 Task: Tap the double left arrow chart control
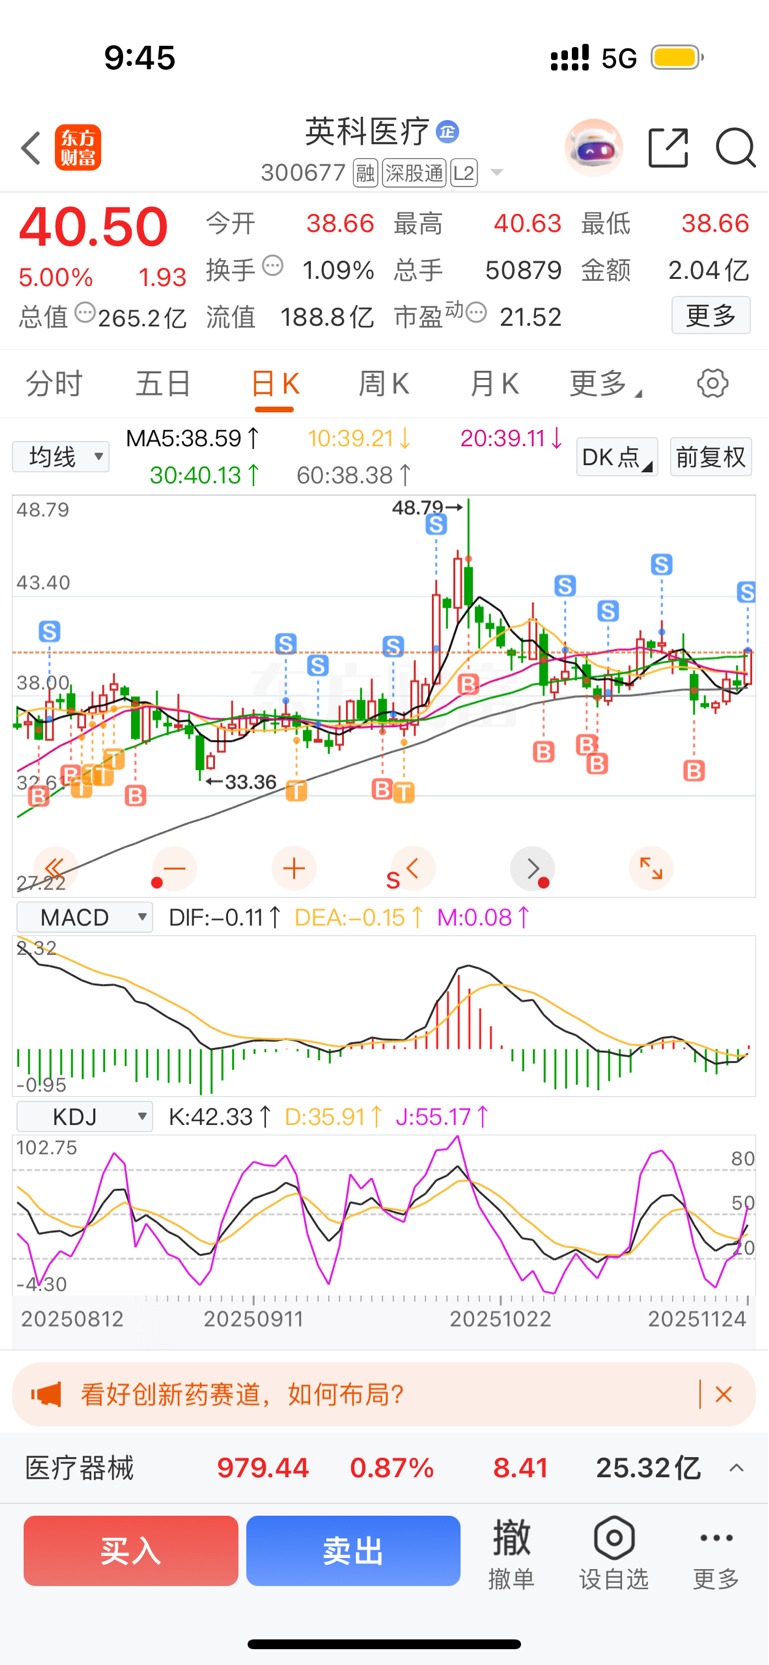point(55,868)
